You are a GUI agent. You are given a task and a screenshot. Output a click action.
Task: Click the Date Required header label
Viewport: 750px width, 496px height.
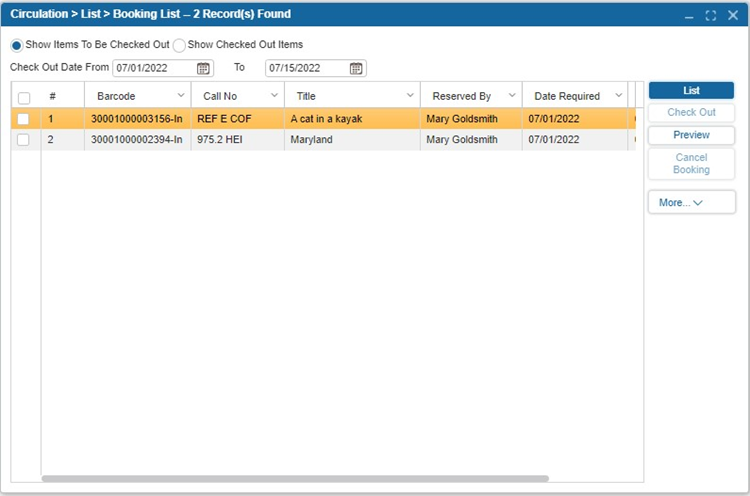567,96
